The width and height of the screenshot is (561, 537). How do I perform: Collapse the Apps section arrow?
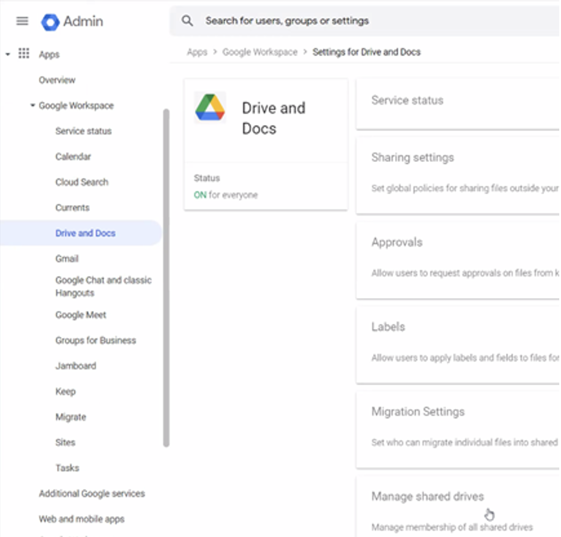(8, 54)
